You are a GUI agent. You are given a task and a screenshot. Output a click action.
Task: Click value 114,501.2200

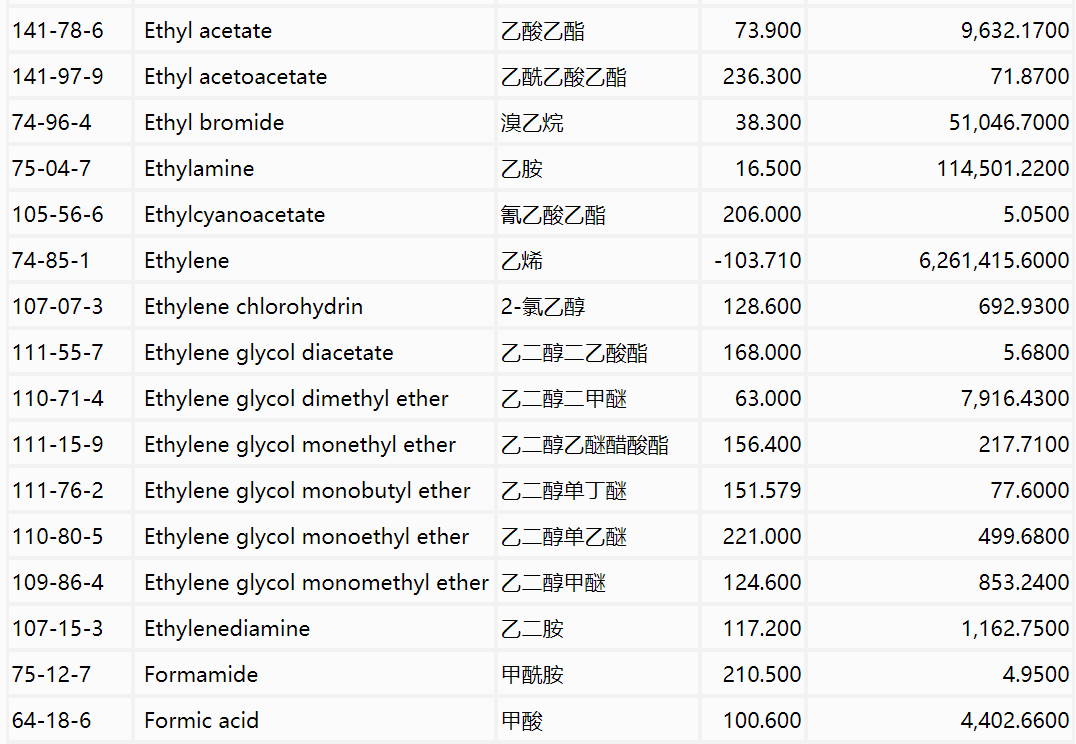(1002, 169)
